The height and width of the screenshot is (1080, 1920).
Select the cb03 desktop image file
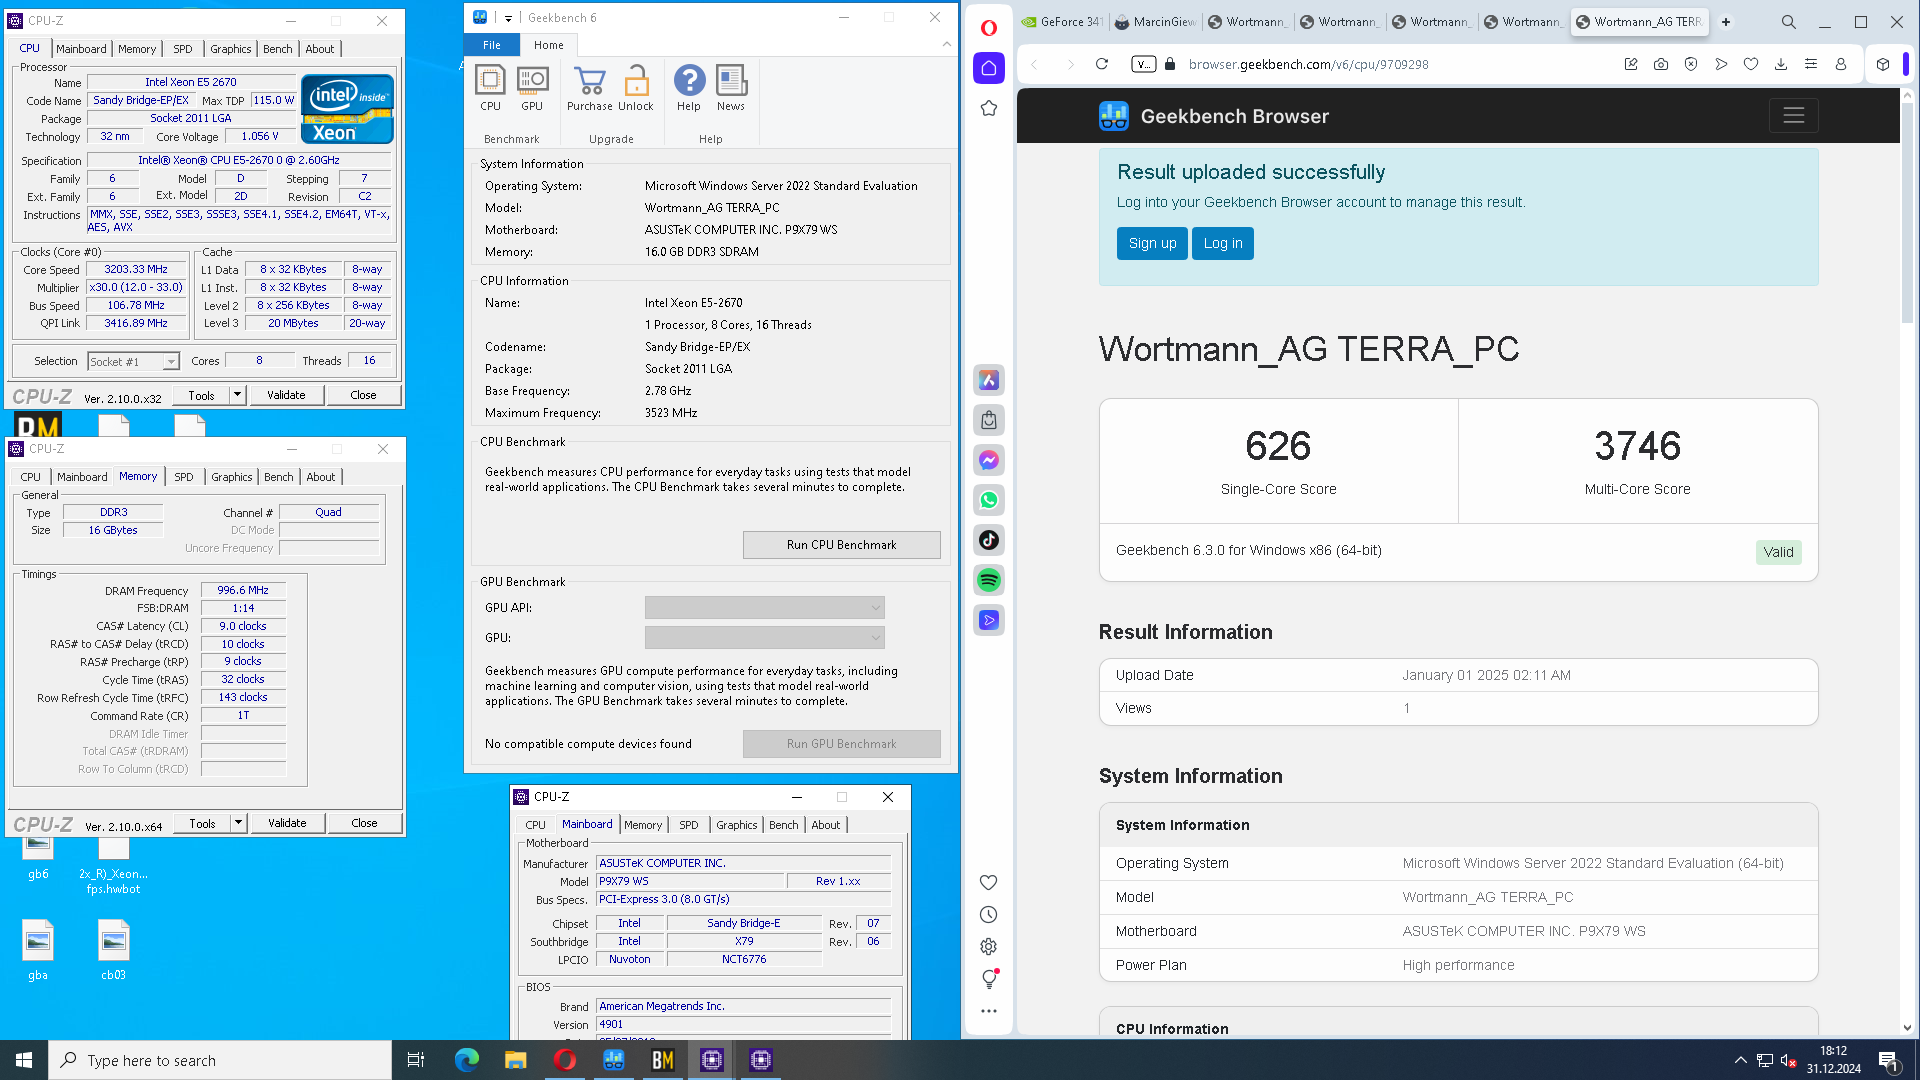pyautogui.click(x=113, y=950)
